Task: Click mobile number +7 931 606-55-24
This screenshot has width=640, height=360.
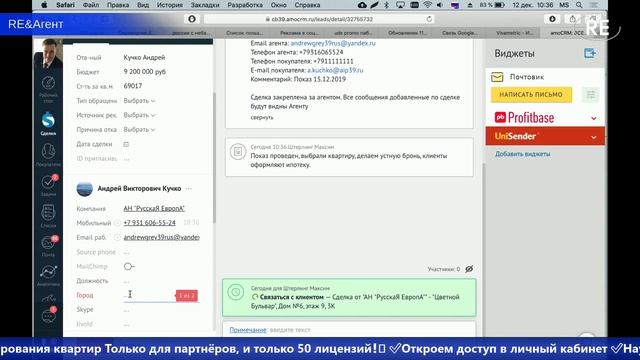Action: pyautogui.click(x=149, y=223)
